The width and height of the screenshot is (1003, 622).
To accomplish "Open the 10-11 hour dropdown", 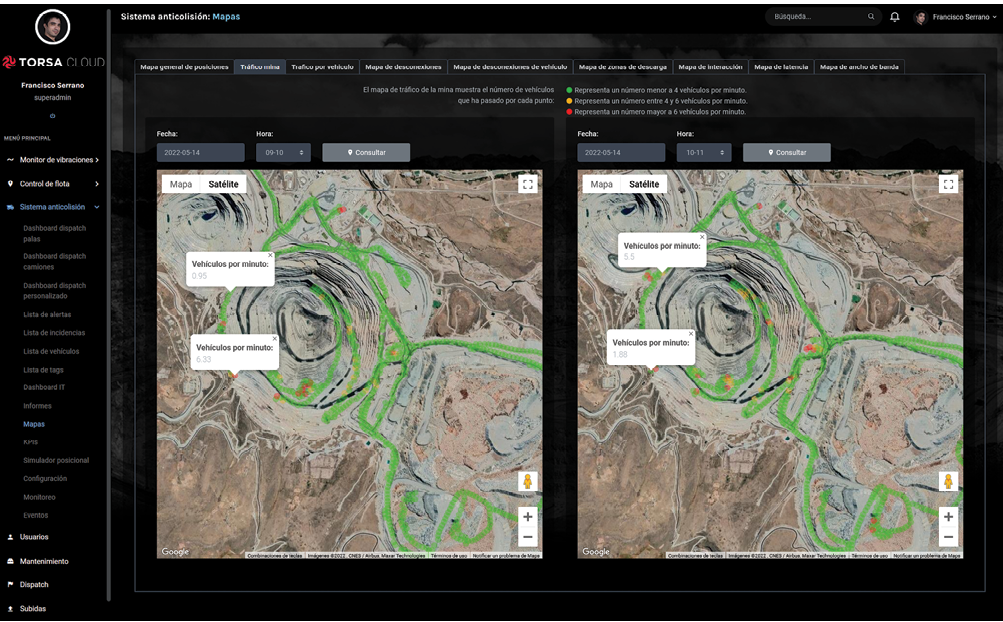I will point(704,152).
